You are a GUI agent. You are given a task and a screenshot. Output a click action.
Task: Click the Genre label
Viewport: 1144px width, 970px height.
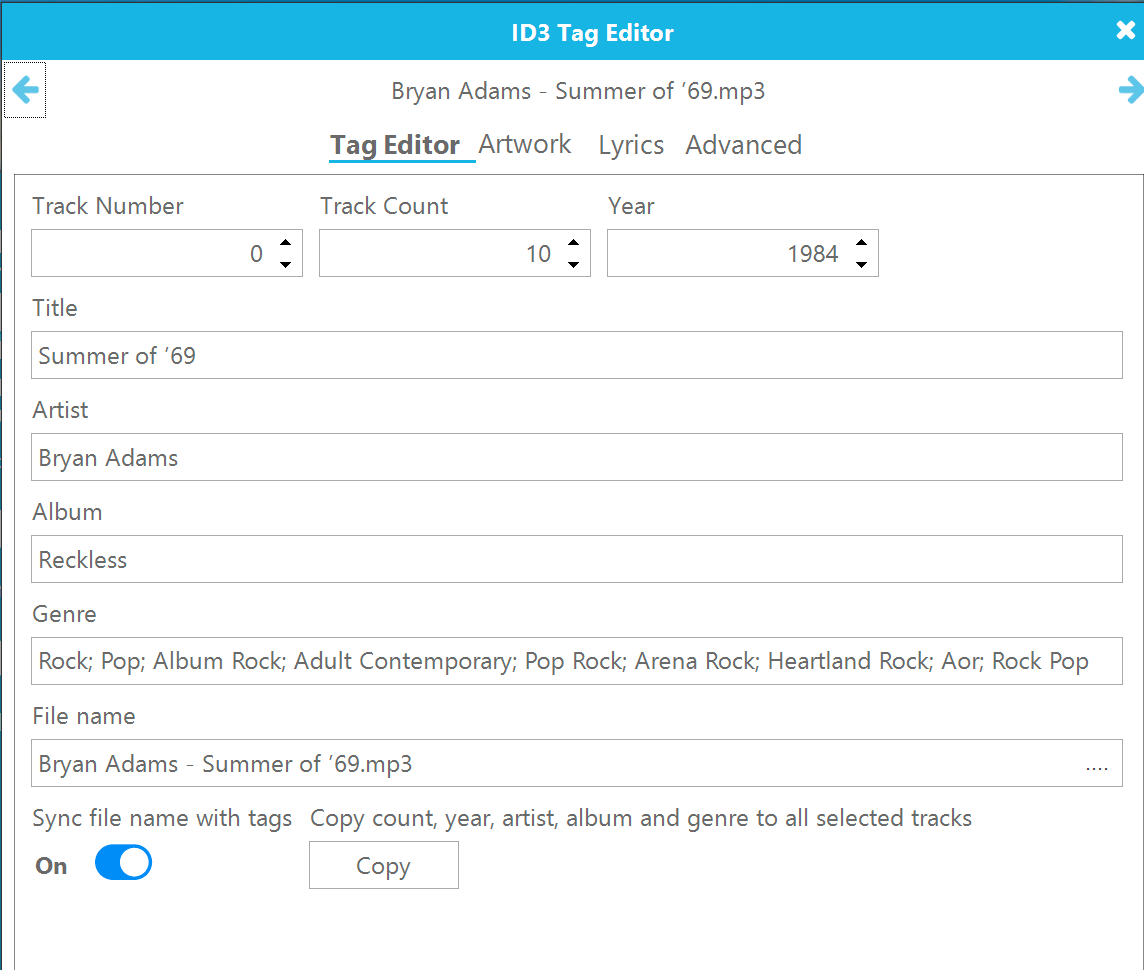(64, 614)
